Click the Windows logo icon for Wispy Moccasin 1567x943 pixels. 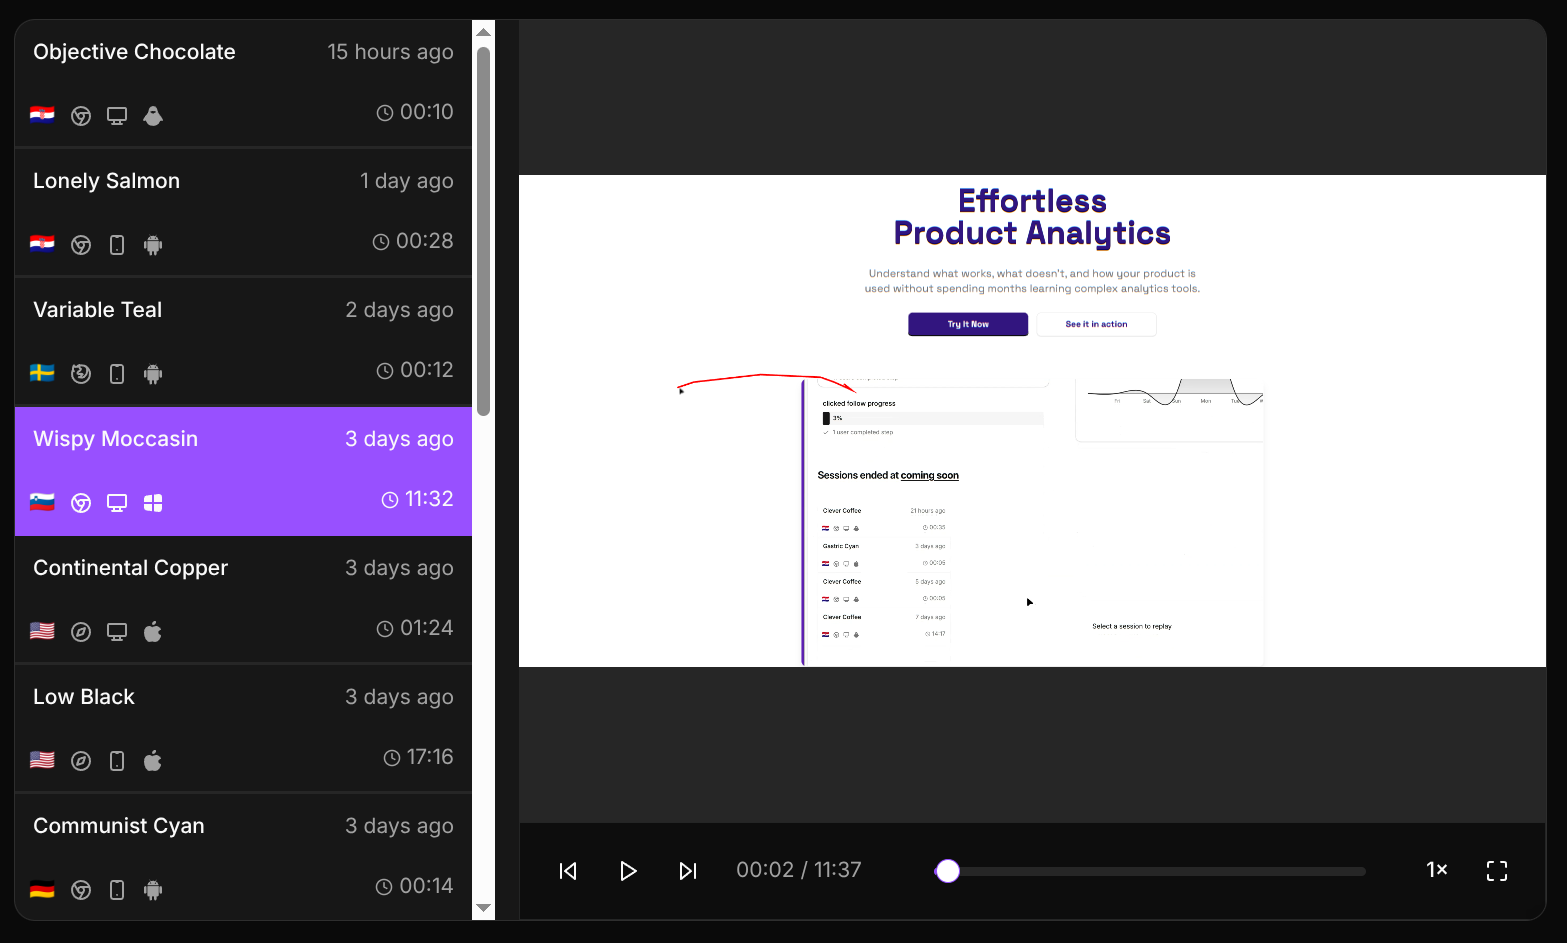tap(153, 502)
